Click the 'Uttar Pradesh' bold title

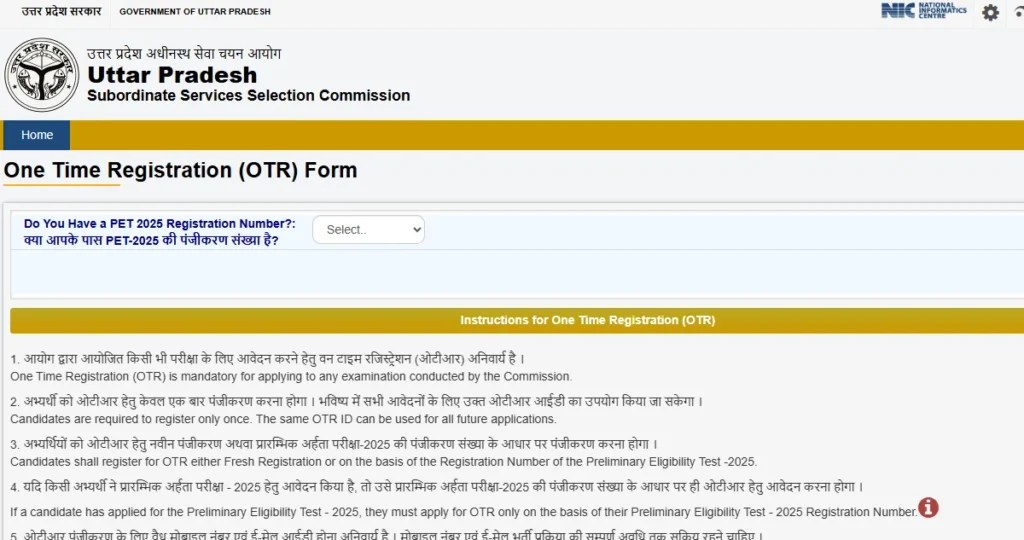coord(172,75)
